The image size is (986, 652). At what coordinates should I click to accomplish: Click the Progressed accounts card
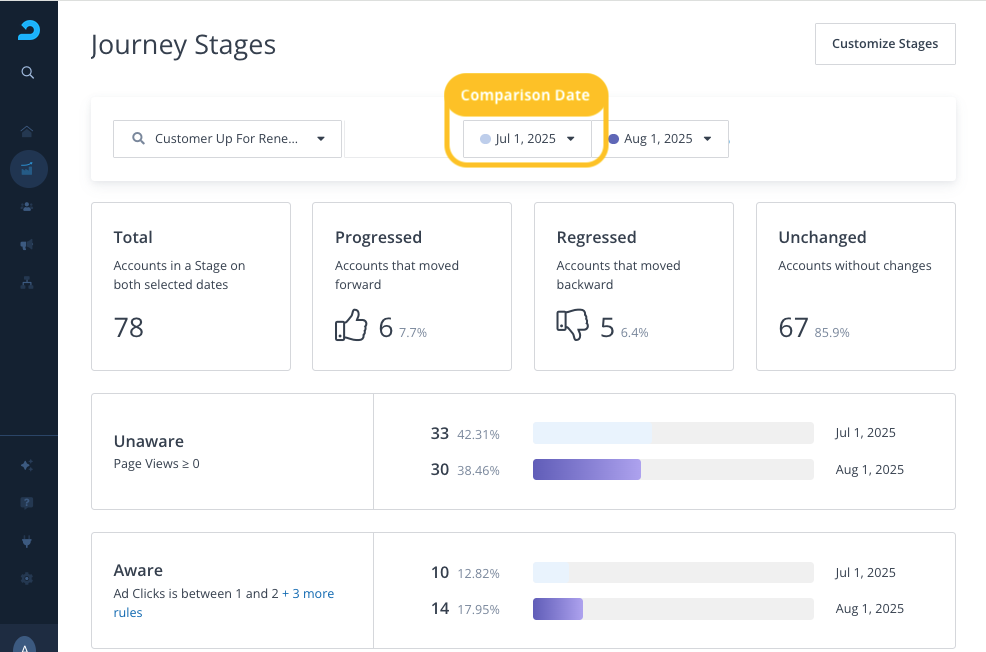pyautogui.click(x=411, y=286)
